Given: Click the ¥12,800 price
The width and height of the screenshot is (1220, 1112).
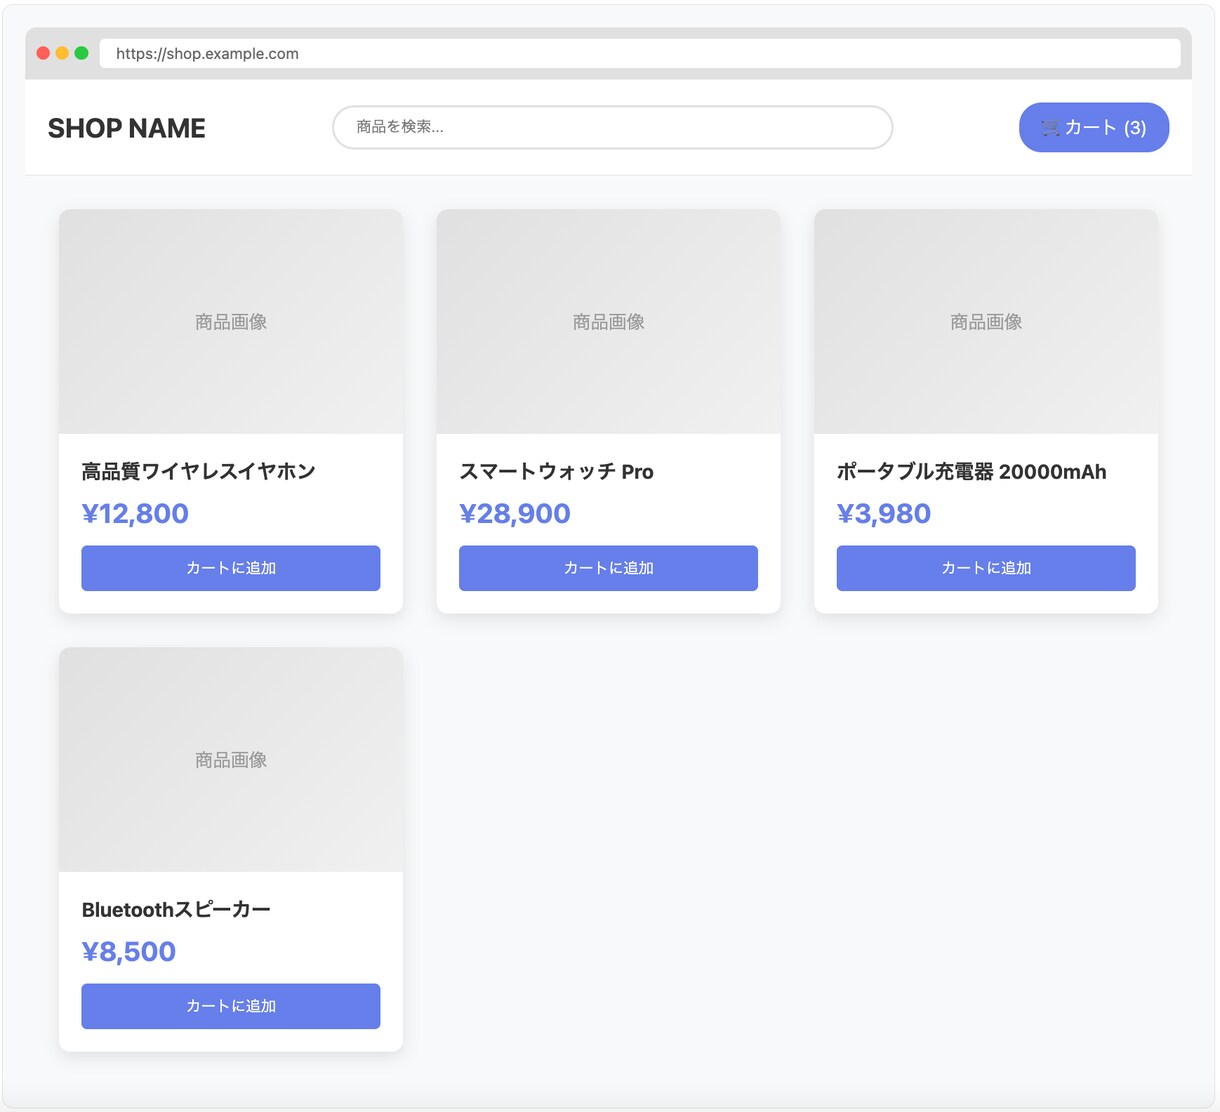Looking at the screenshot, I should (135, 513).
